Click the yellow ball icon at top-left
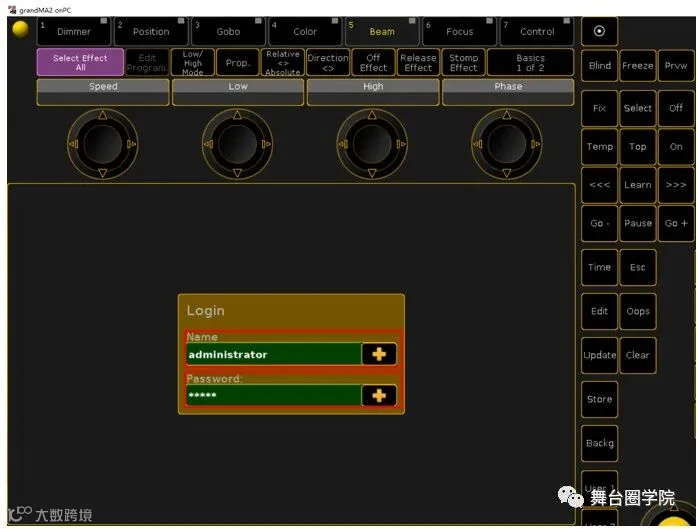The image size is (698, 529). (20, 29)
